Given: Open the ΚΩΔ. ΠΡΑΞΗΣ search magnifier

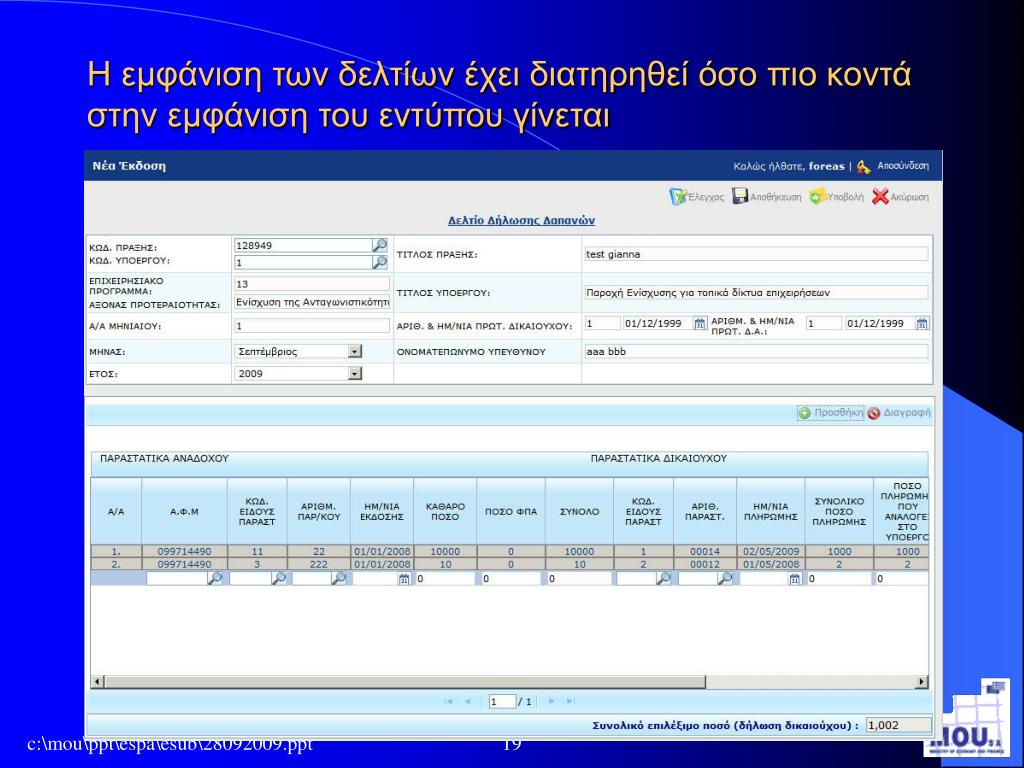Looking at the screenshot, I should pos(379,246).
